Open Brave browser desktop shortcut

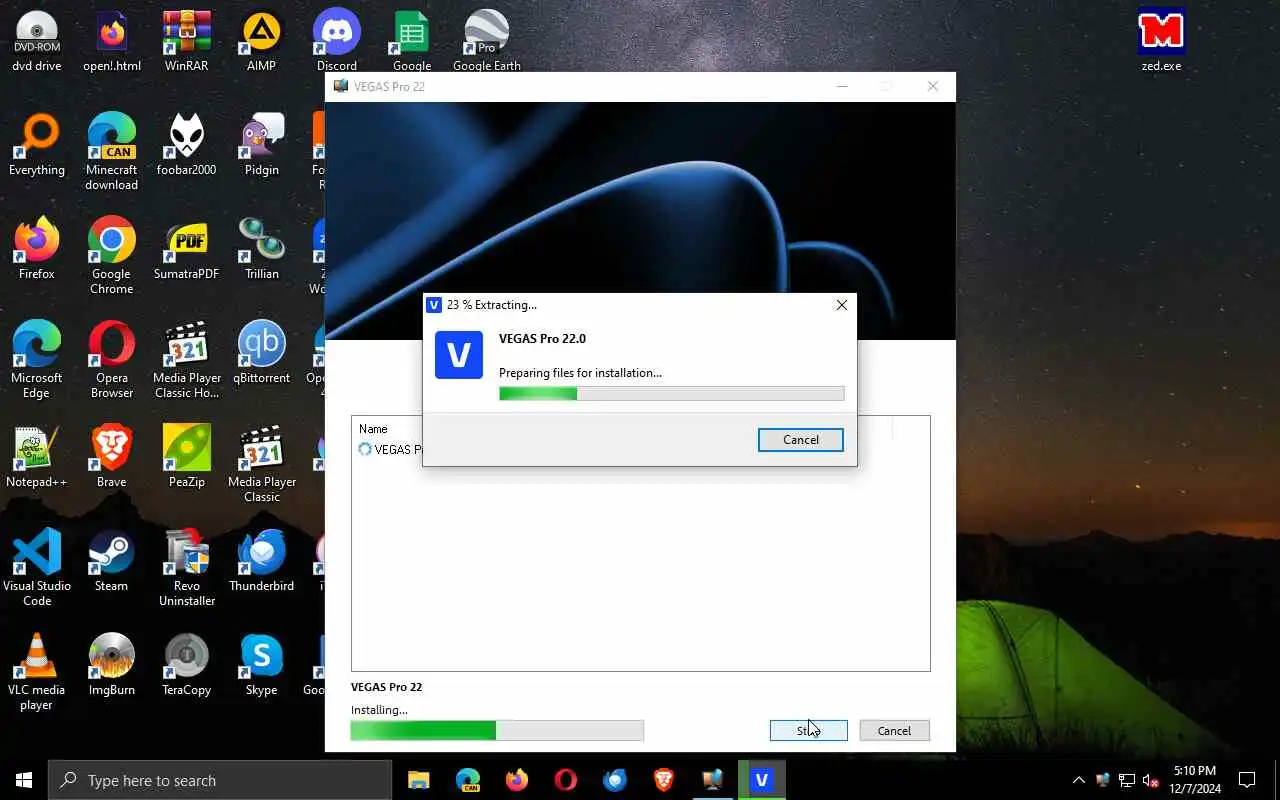pos(112,458)
